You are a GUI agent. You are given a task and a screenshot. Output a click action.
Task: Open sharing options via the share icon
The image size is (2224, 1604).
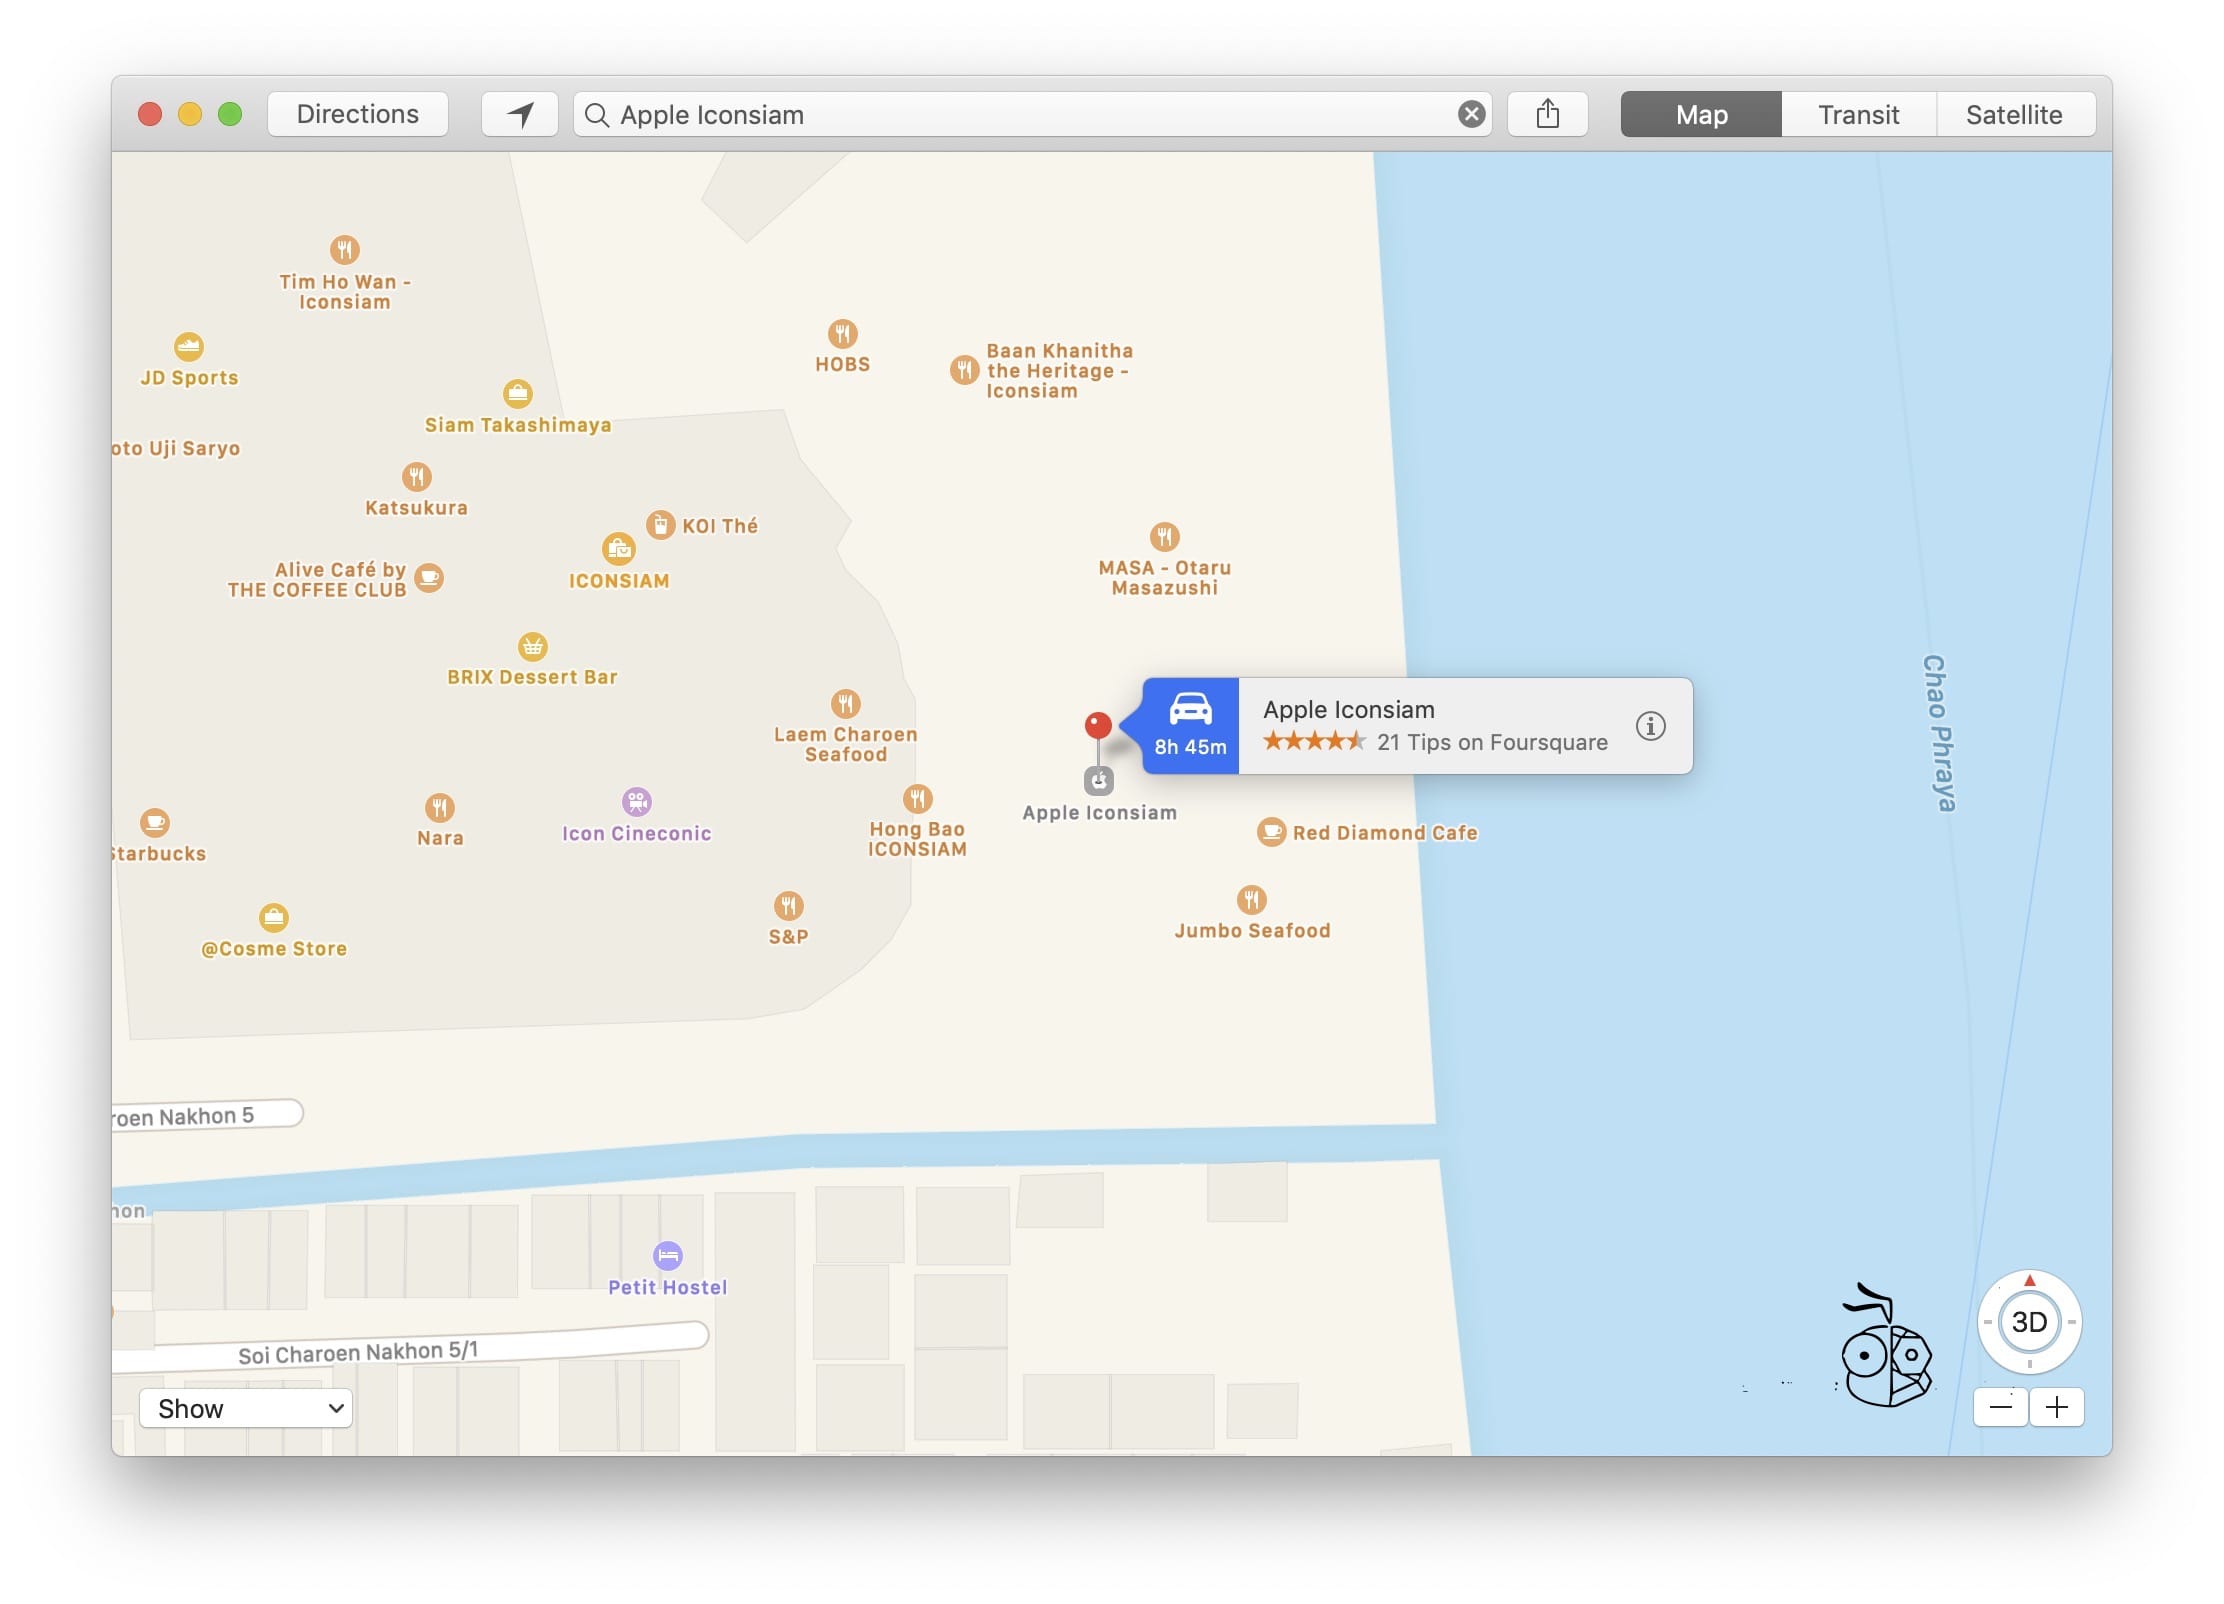coord(1547,113)
